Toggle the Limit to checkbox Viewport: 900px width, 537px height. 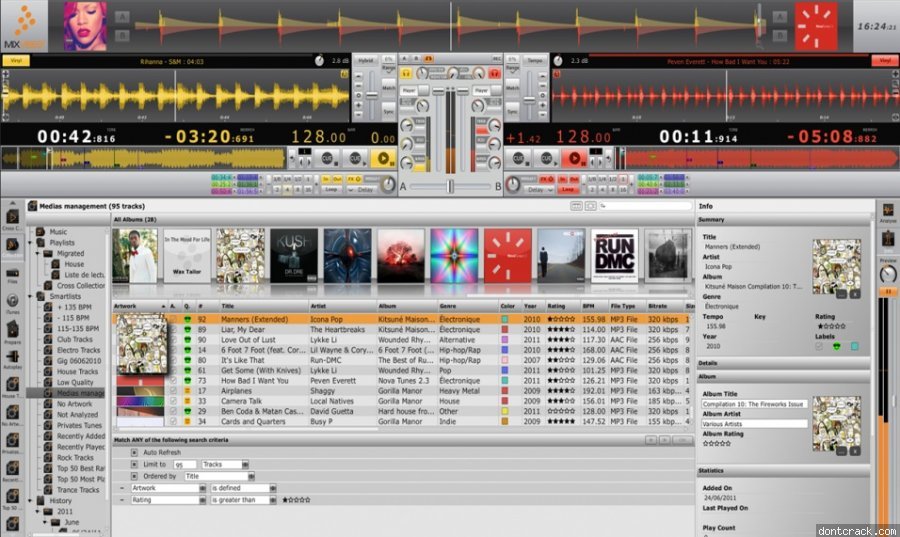click(135, 464)
